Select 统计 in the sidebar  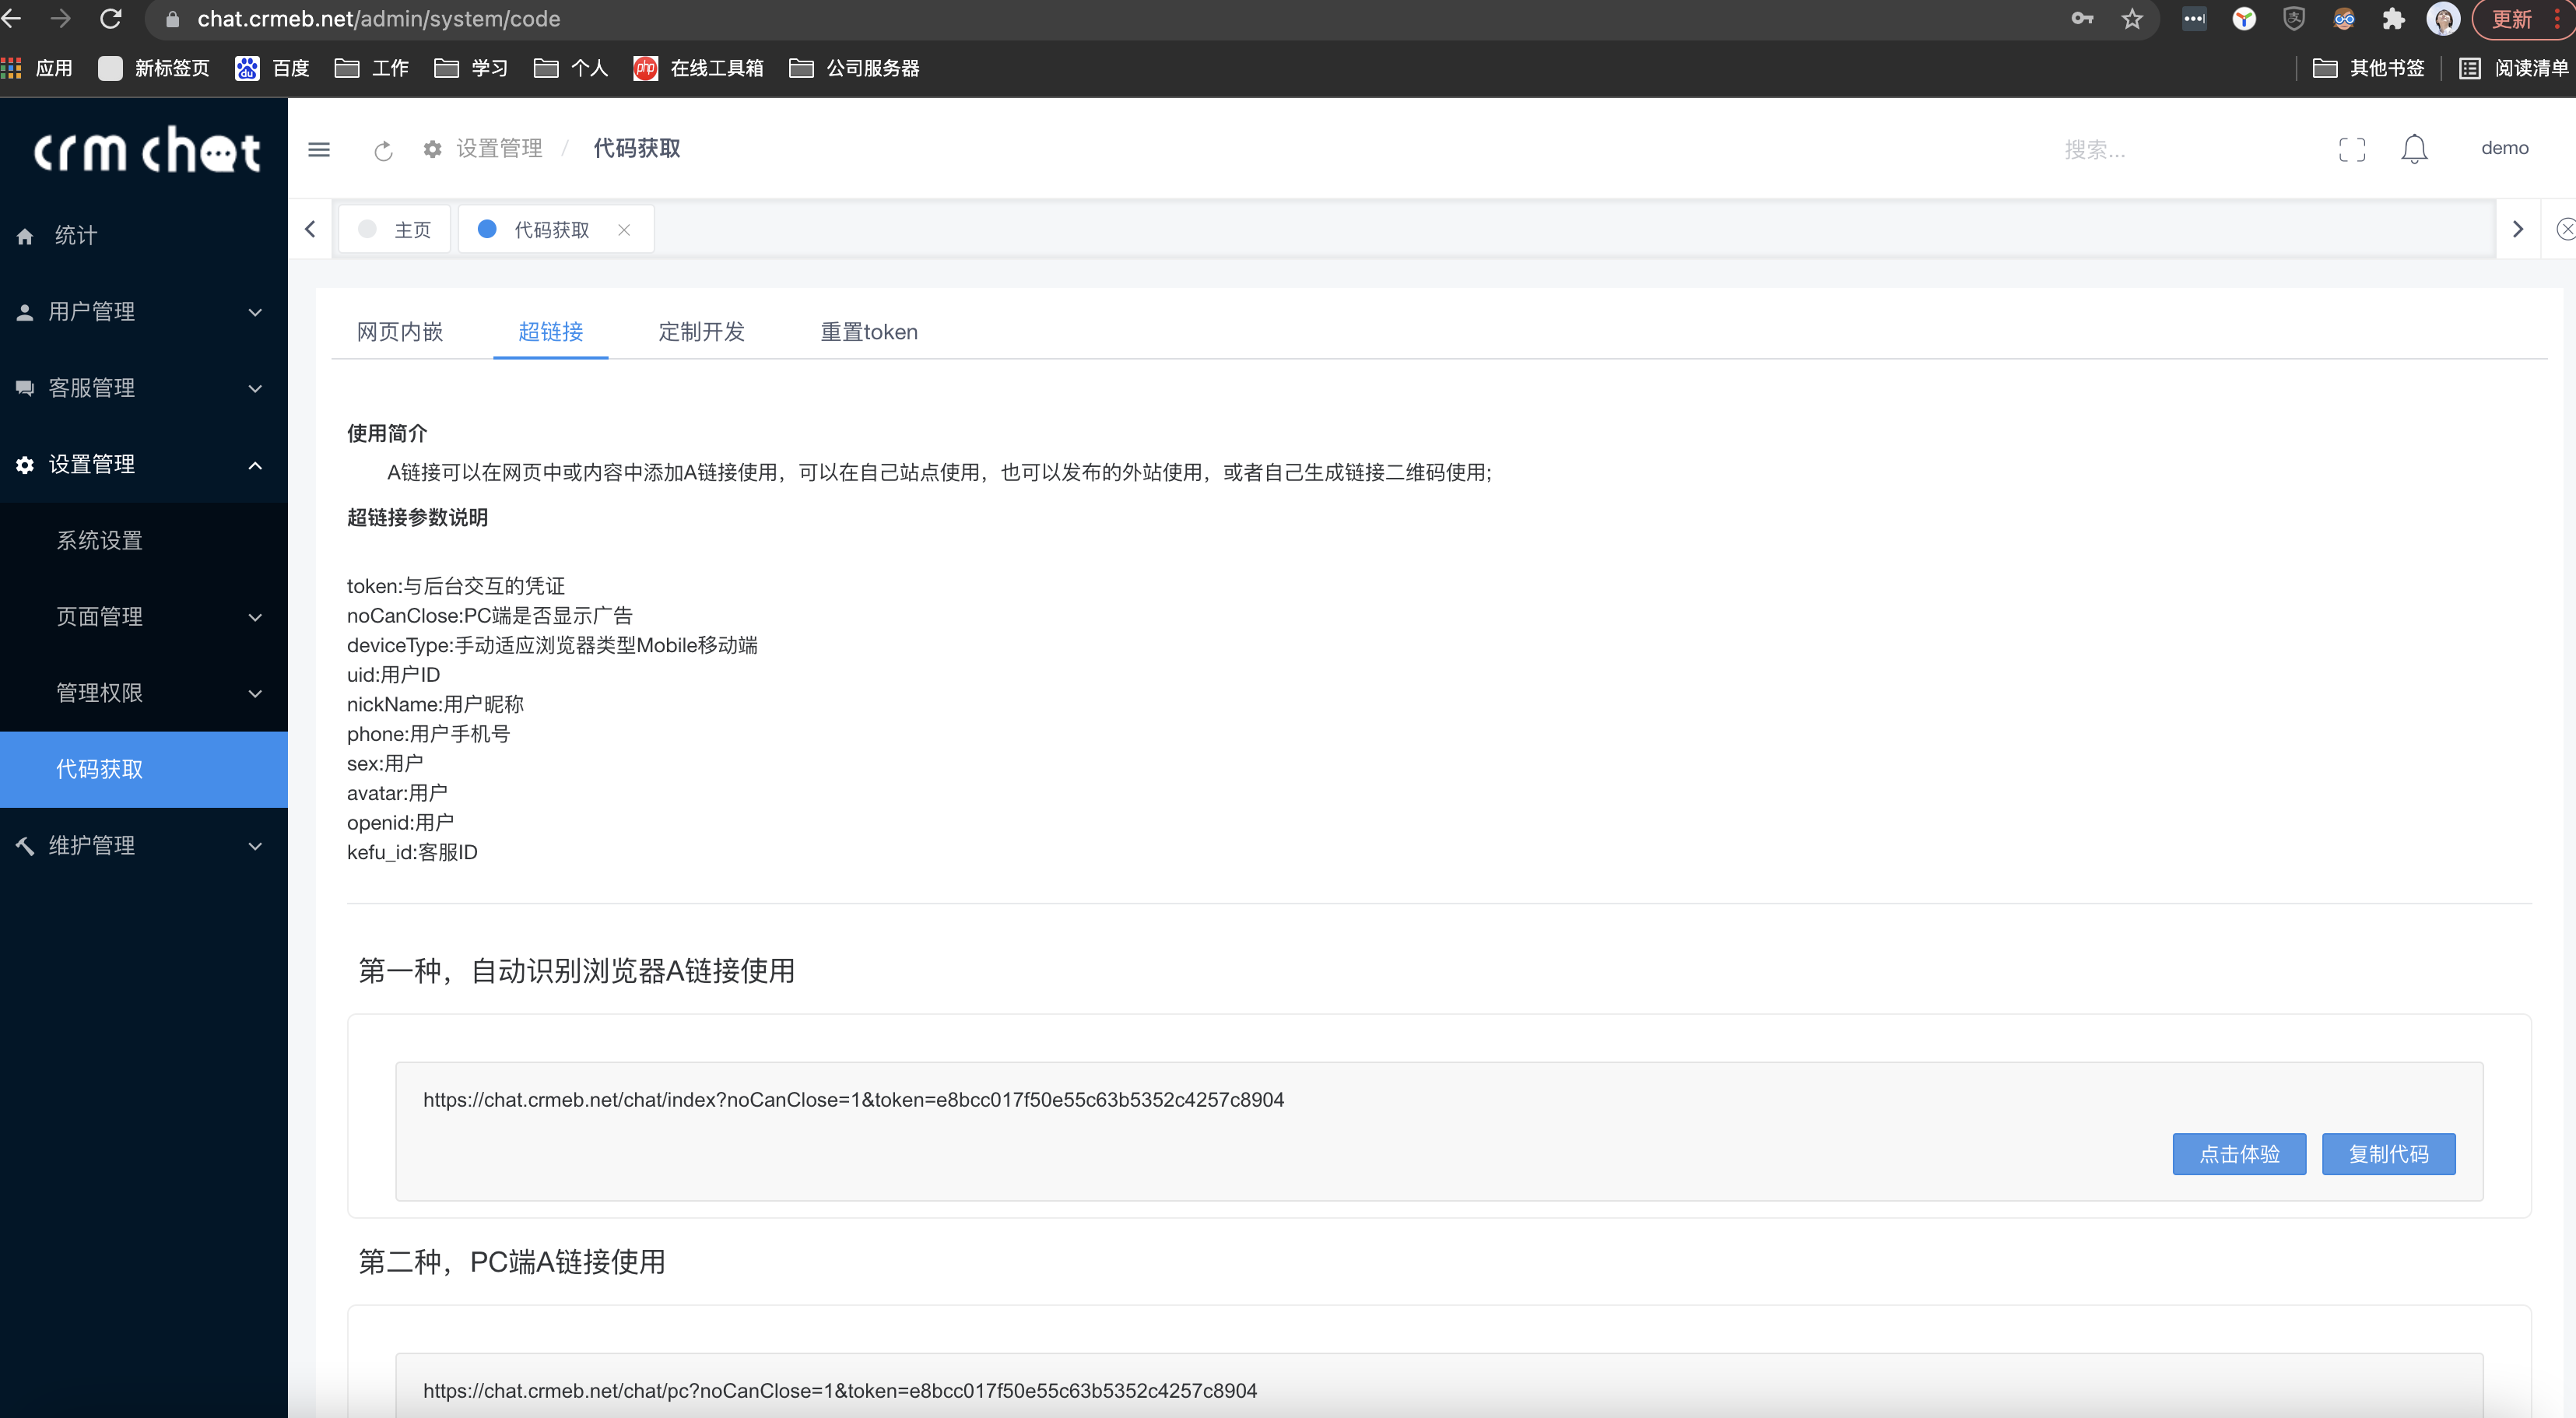click(75, 235)
